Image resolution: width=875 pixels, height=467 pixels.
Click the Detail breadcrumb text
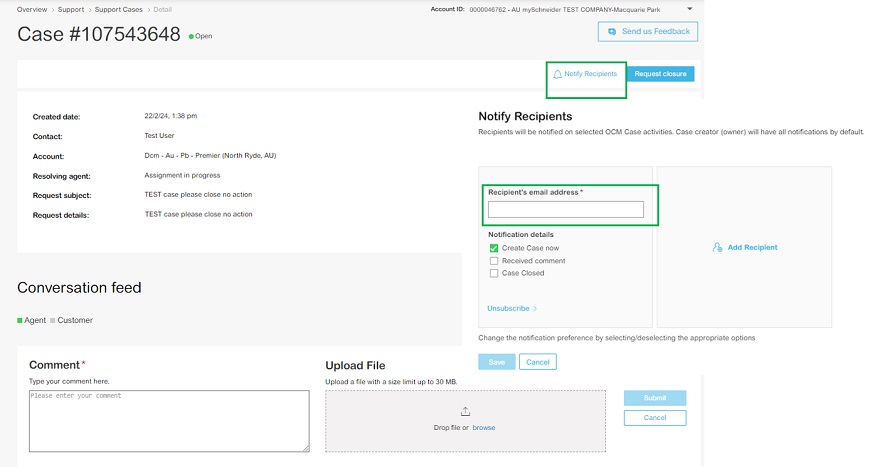pyautogui.click(x=162, y=9)
